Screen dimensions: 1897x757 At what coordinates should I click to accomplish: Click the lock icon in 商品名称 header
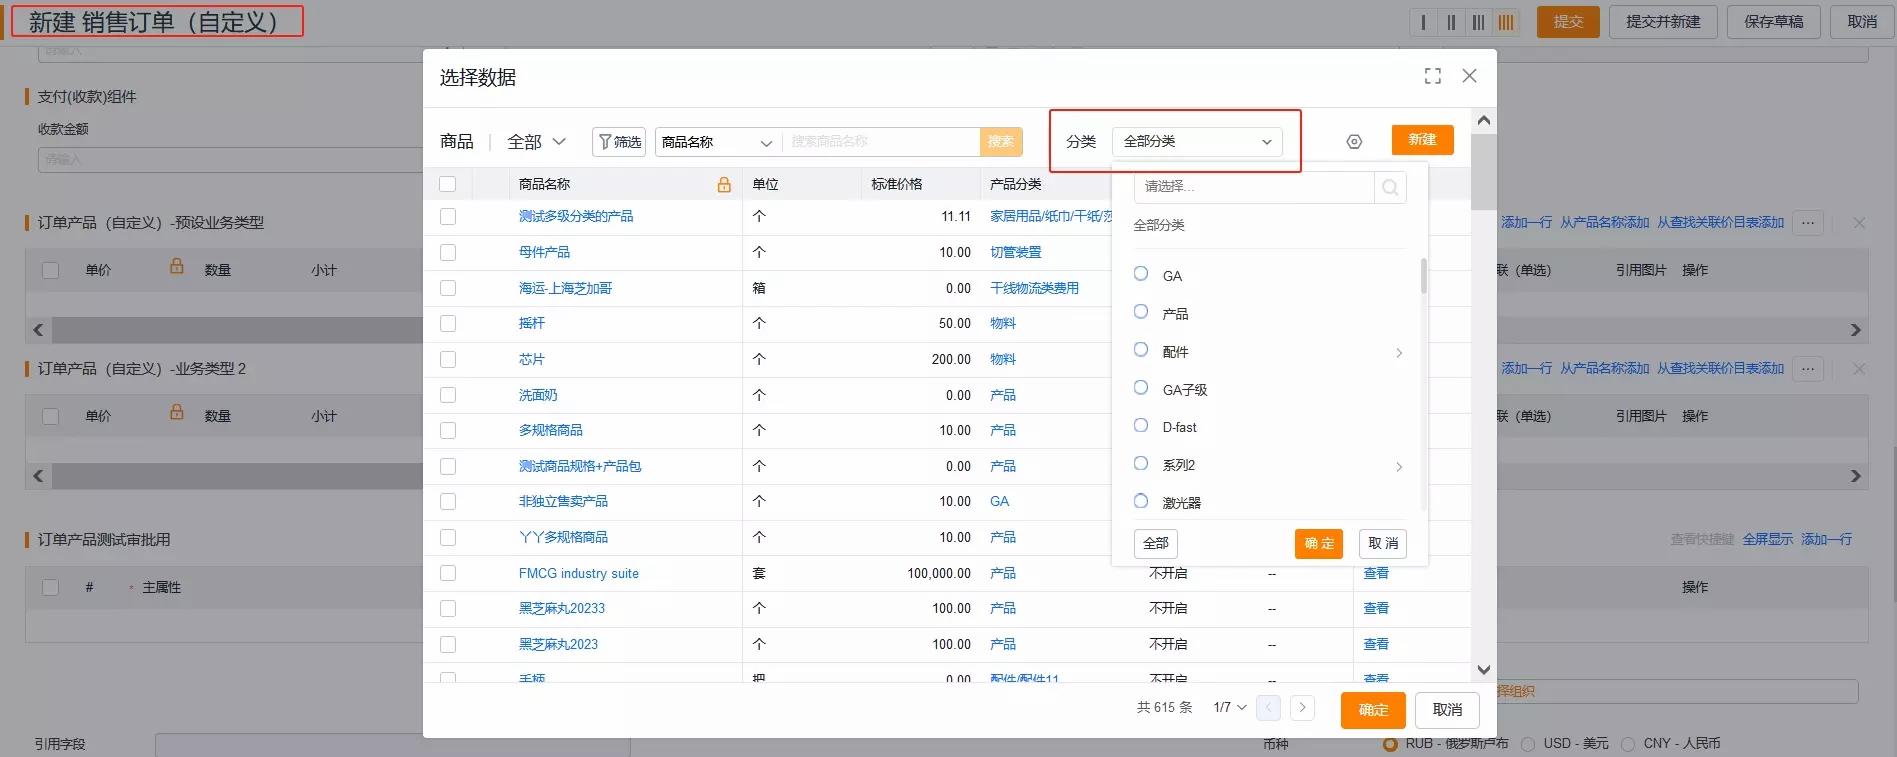(x=724, y=184)
